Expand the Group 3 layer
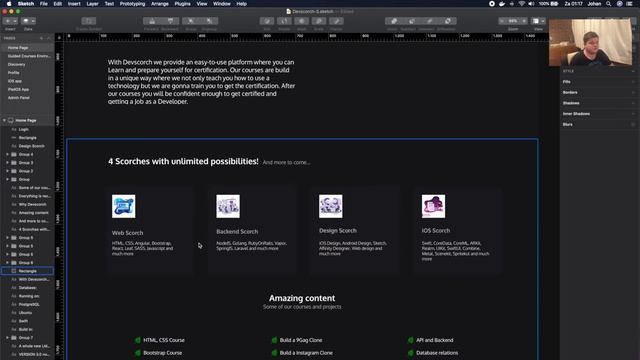Image resolution: width=640 pixels, height=360 pixels. [x=7, y=163]
